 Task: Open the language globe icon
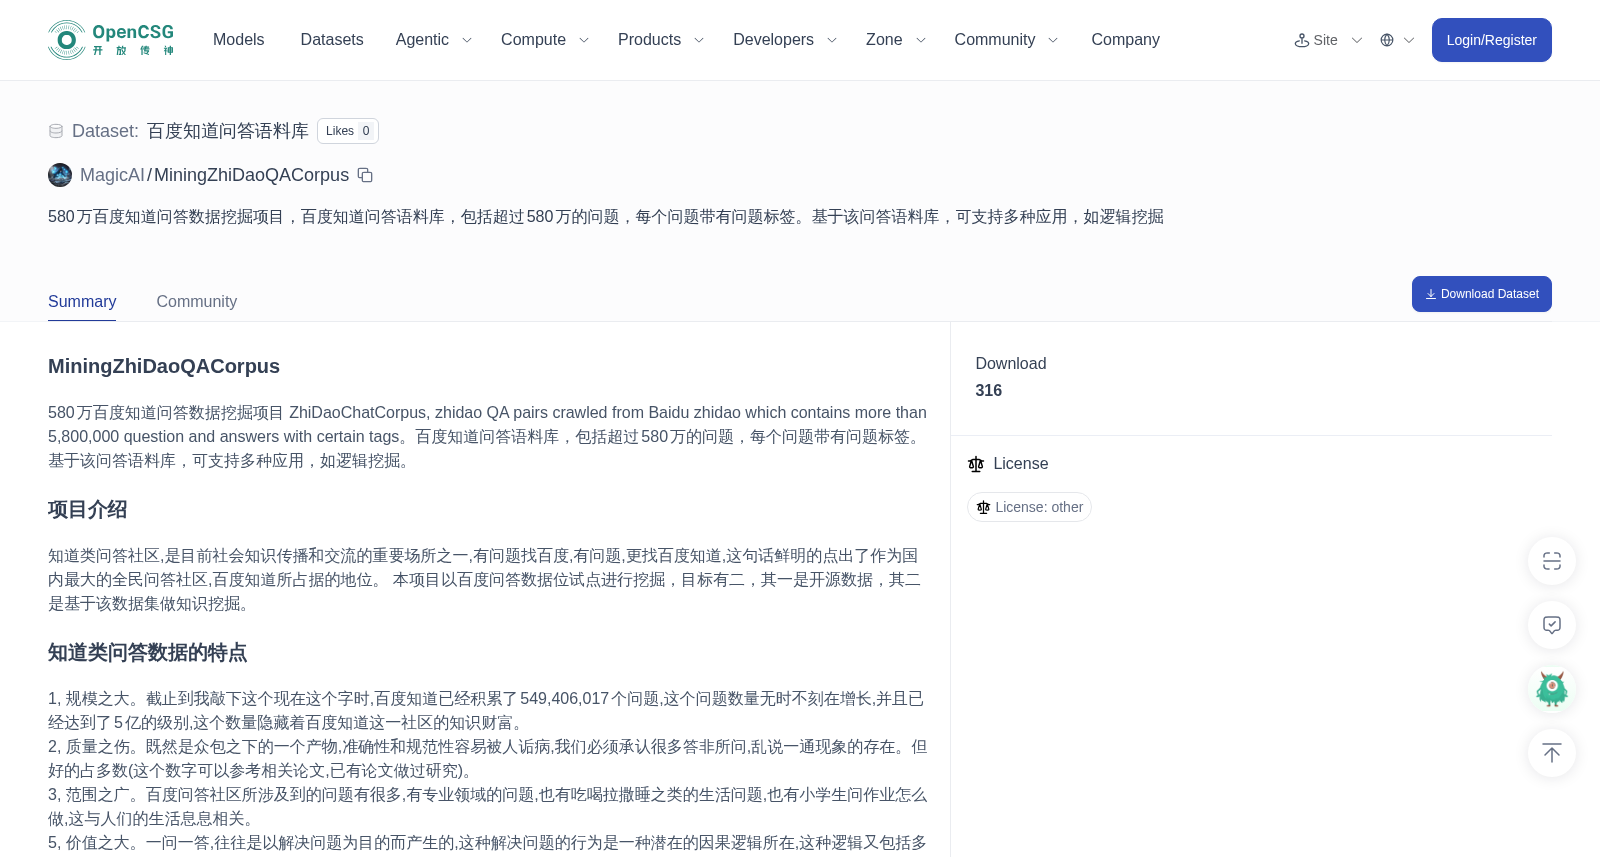point(1387,40)
